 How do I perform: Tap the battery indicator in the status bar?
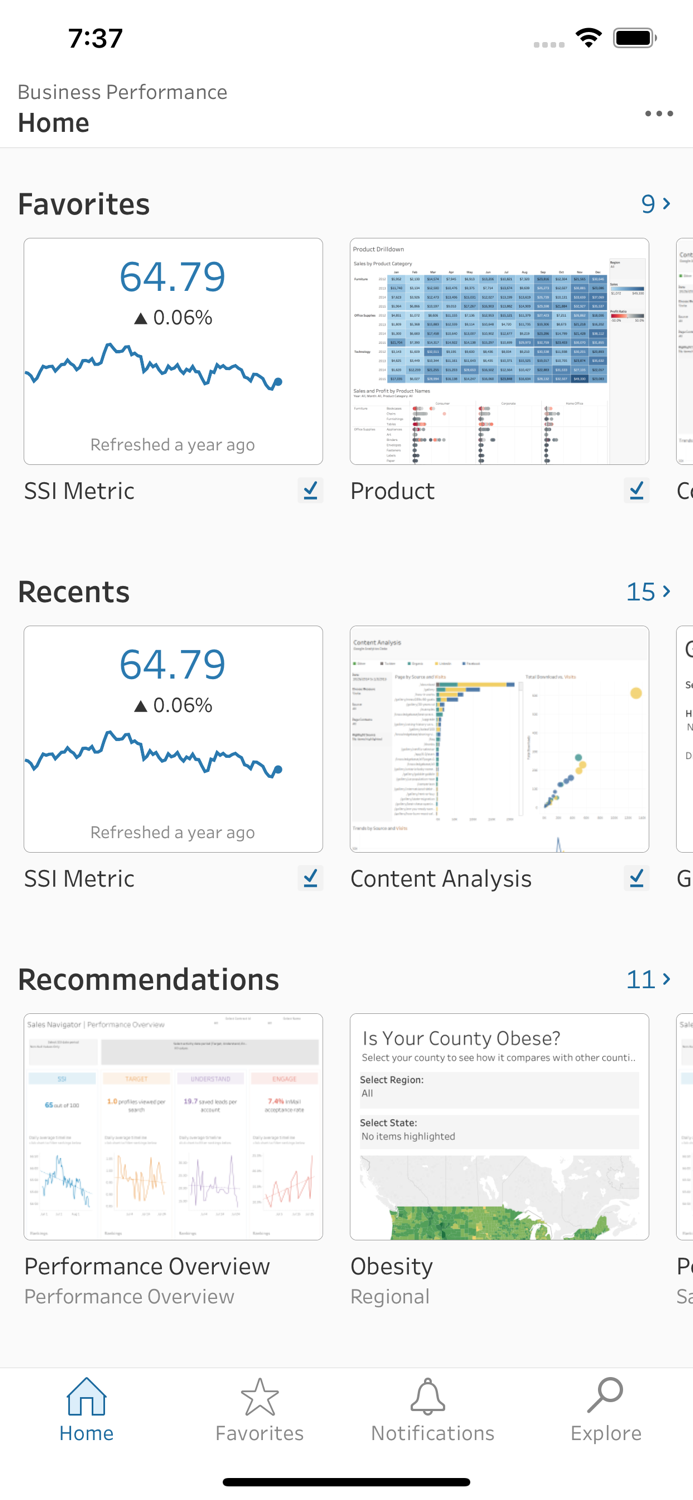click(x=634, y=37)
